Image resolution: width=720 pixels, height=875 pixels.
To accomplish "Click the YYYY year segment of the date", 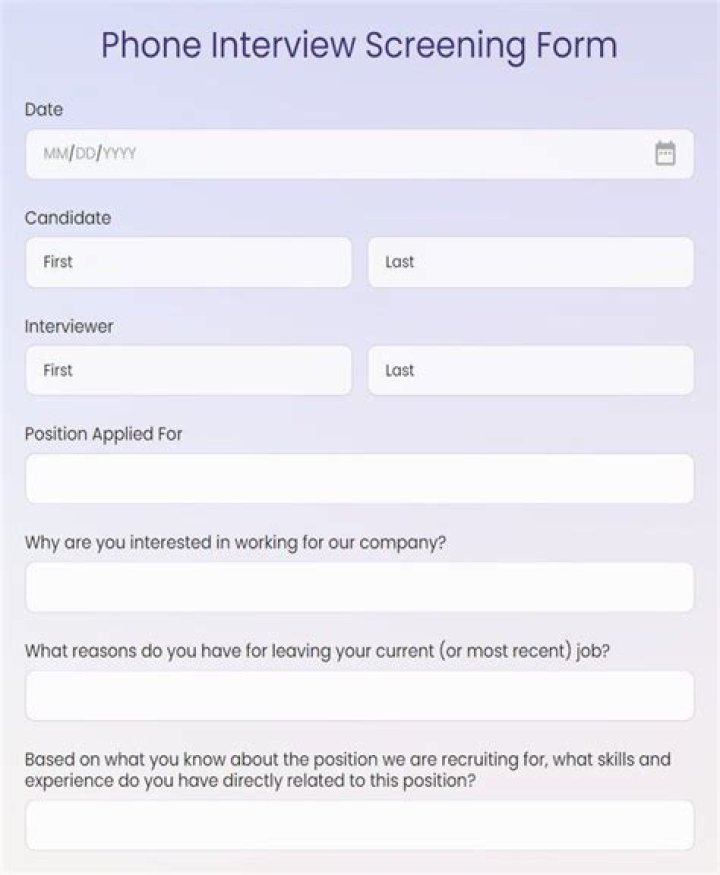I will pyautogui.click(x=120, y=153).
